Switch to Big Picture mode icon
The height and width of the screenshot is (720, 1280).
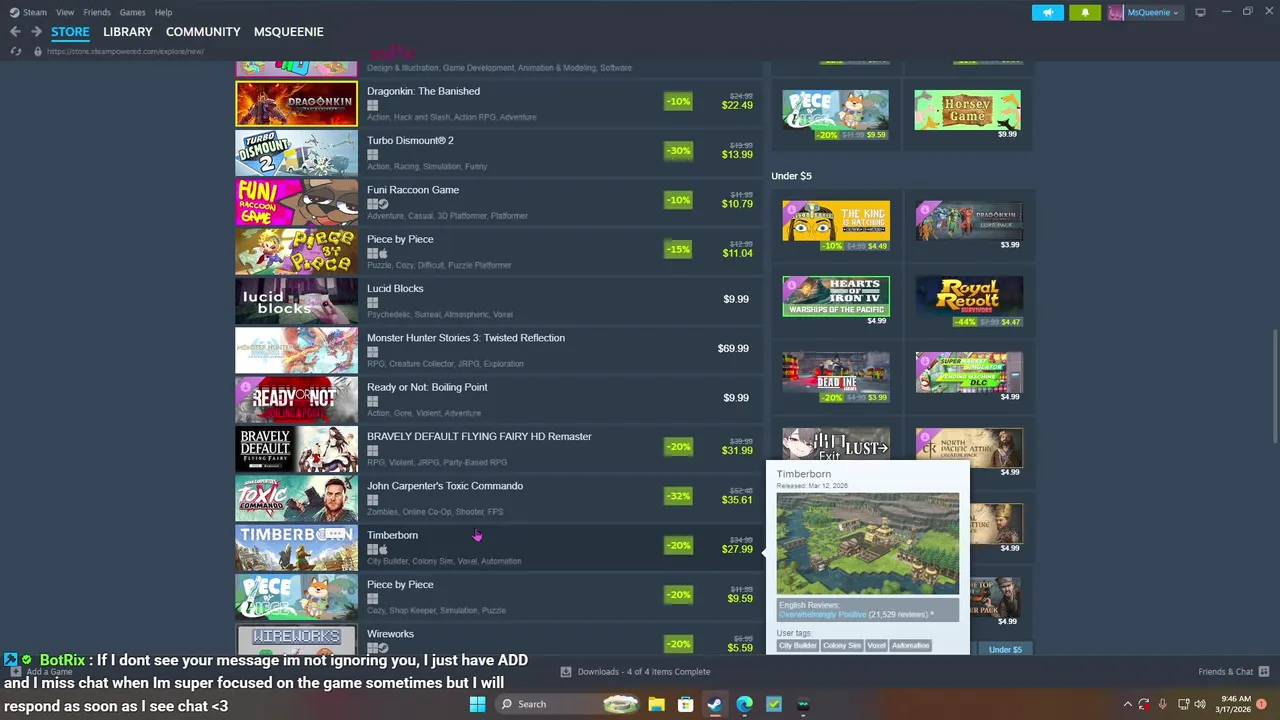1200,12
